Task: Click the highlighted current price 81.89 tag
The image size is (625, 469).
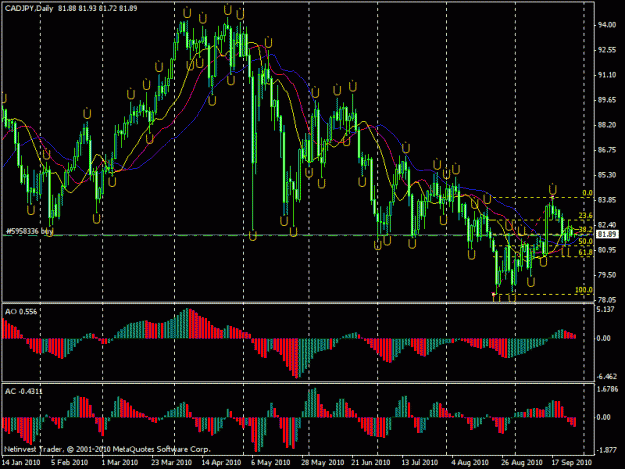Action: tap(607, 234)
